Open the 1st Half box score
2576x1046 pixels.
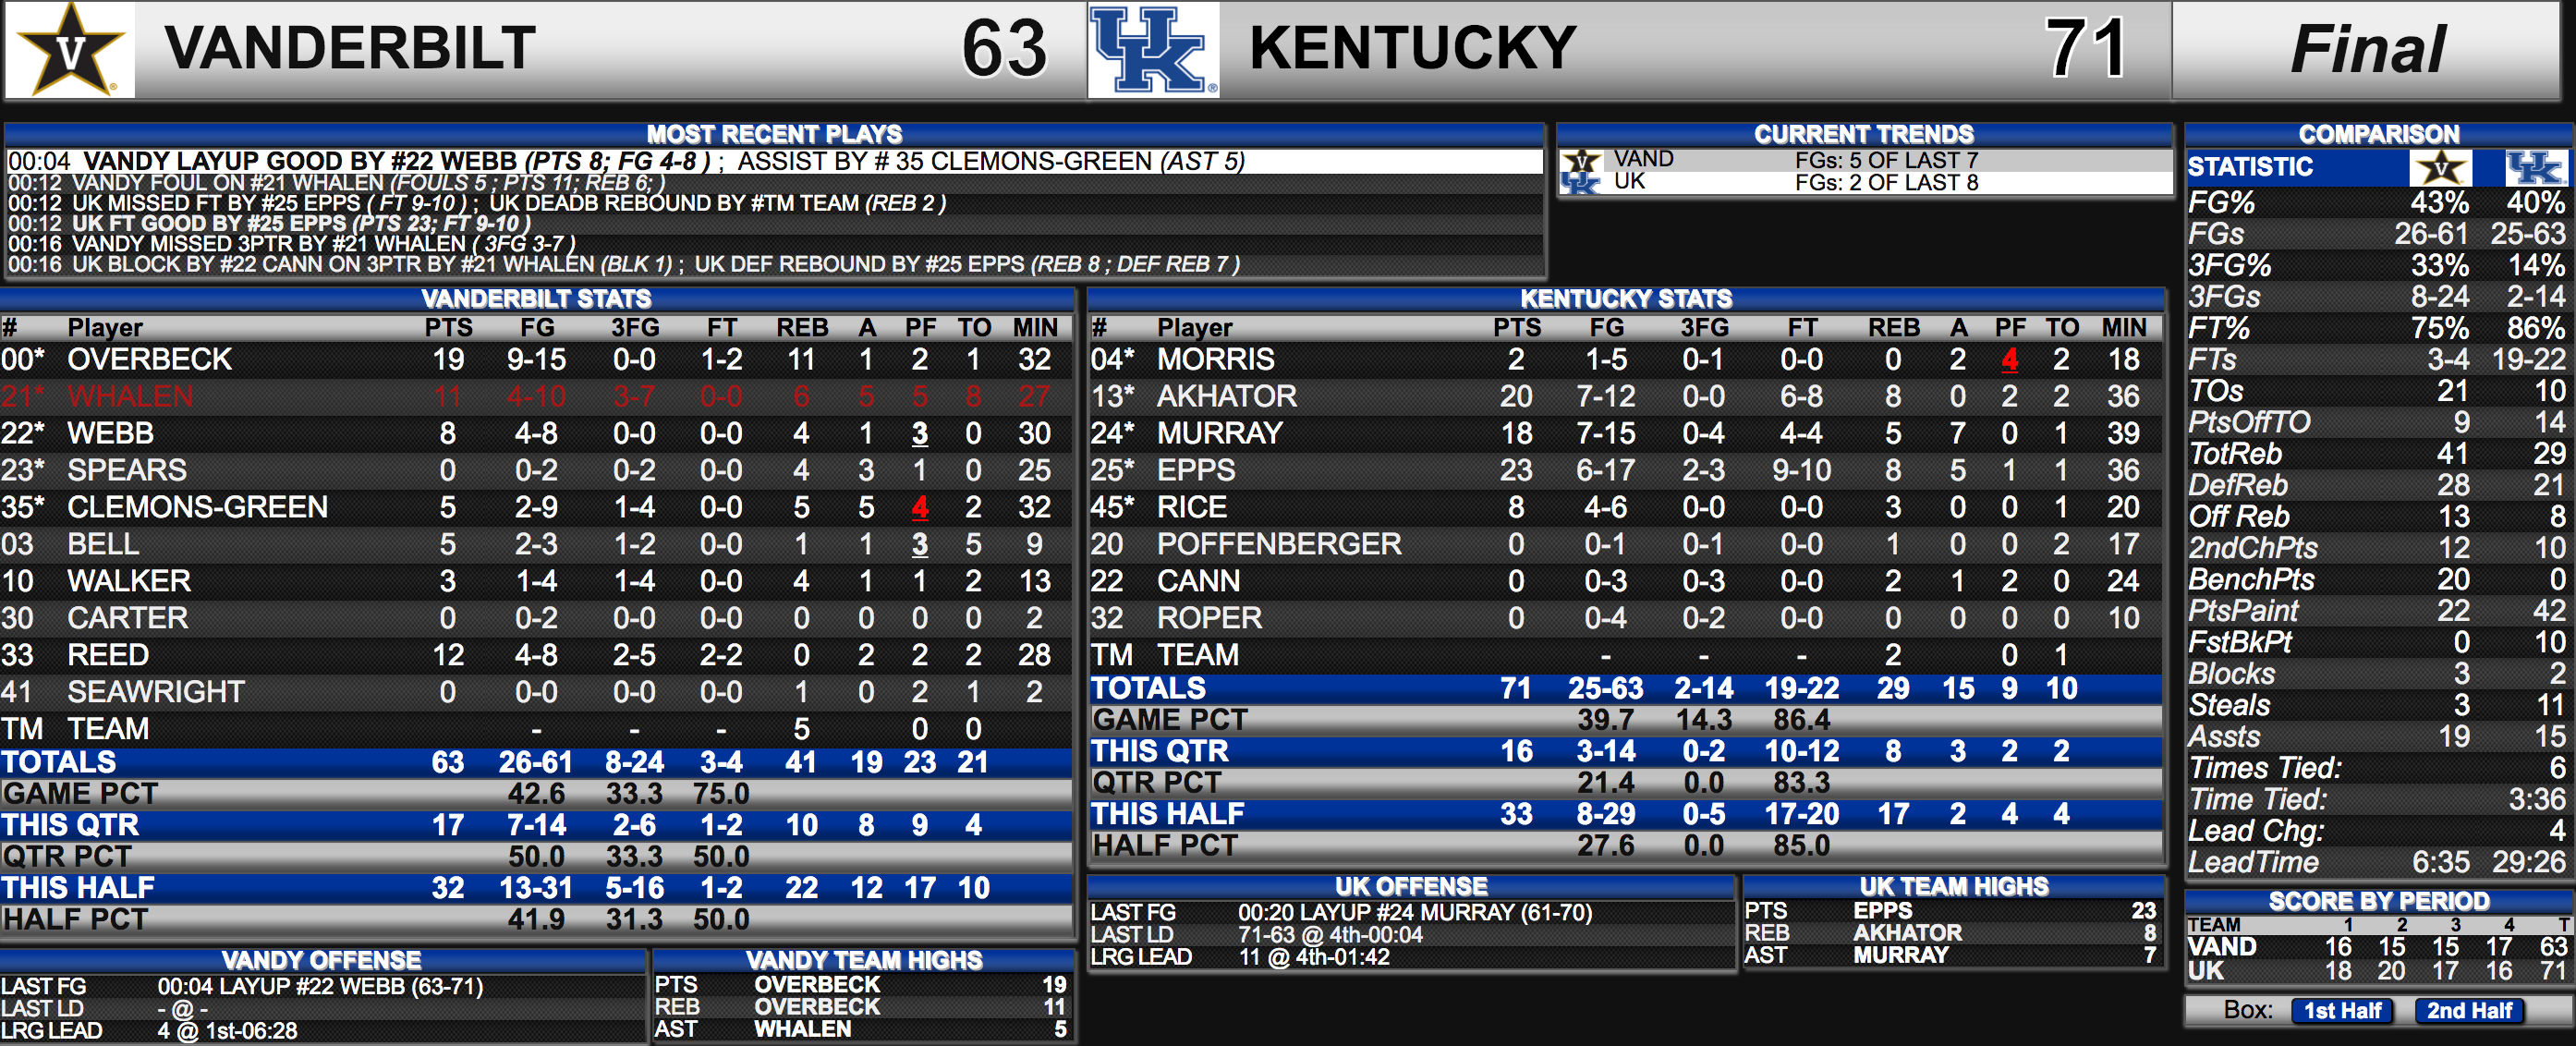[2342, 1010]
